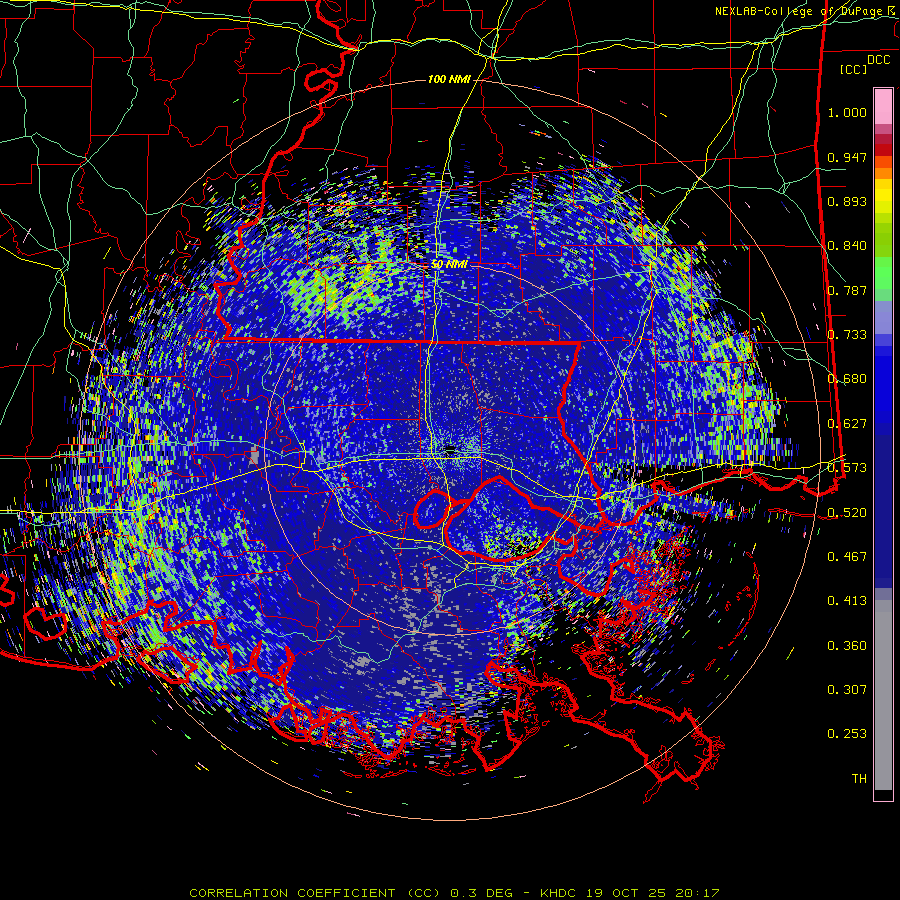This screenshot has width=900, height=900.
Task: Select the 0.787 legend value
Action: 847,290
